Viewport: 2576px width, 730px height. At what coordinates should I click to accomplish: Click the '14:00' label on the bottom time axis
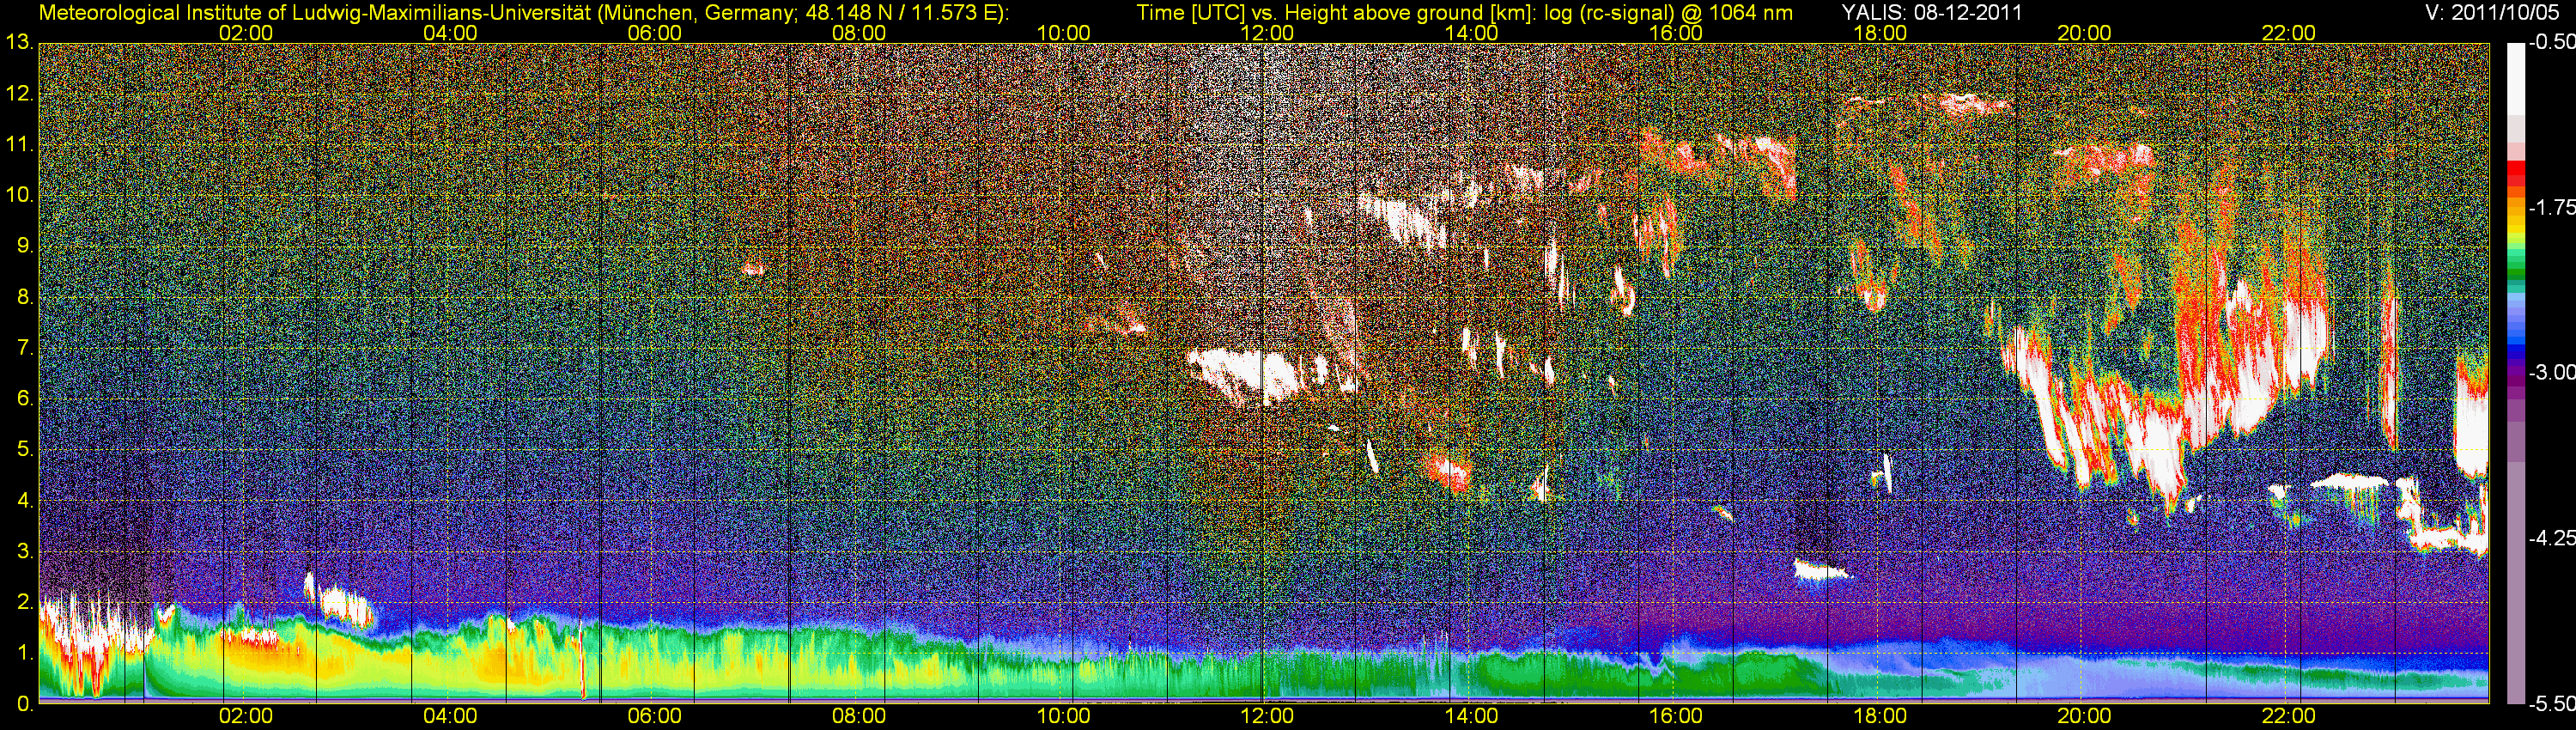coord(1472,717)
